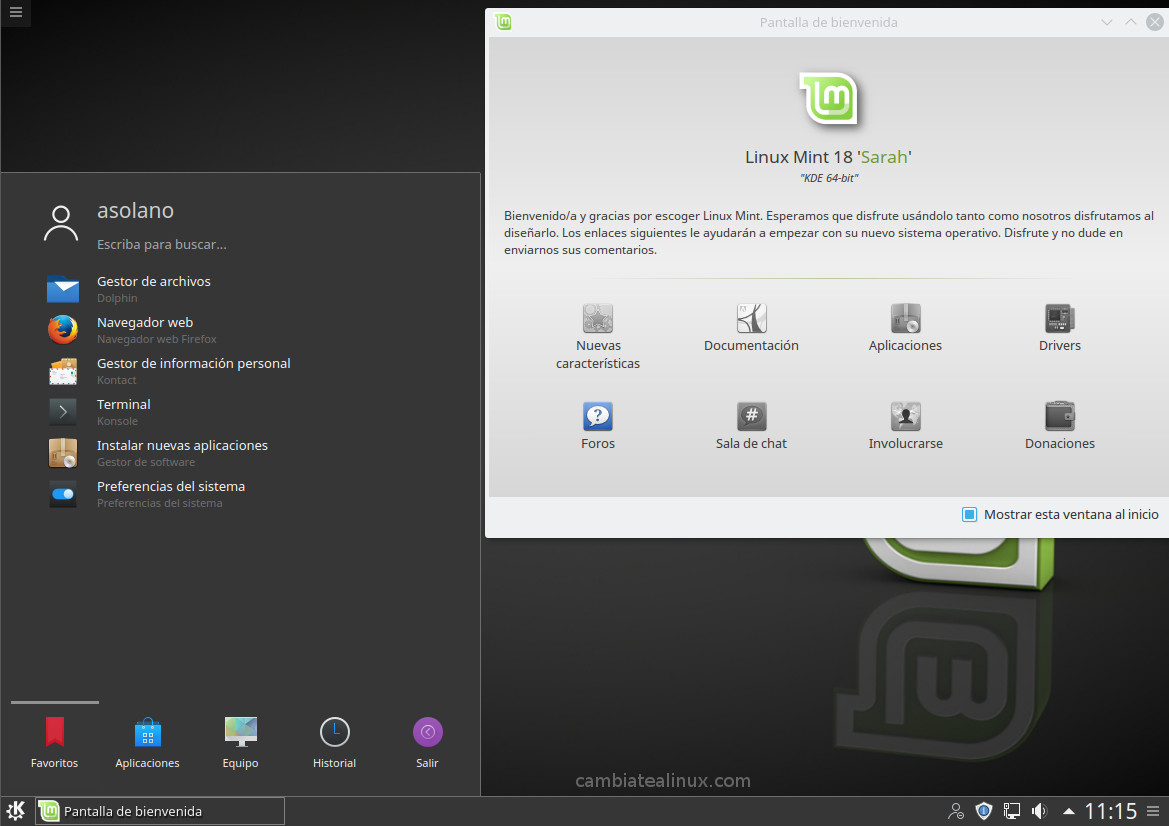The image size is (1169, 826).
Task: Open the Involucrarse icon
Action: (x=906, y=416)
